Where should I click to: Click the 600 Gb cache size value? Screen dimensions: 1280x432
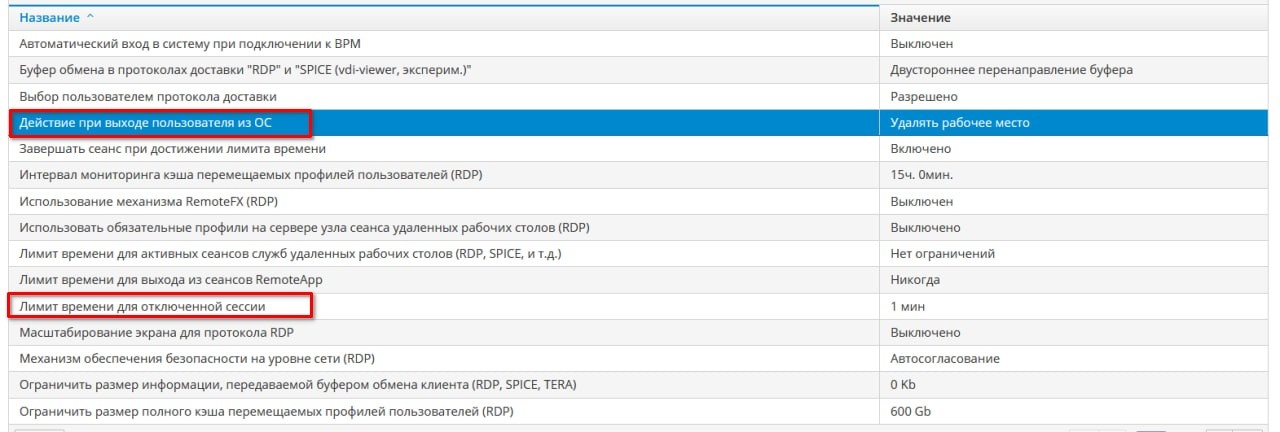point(911,411)
